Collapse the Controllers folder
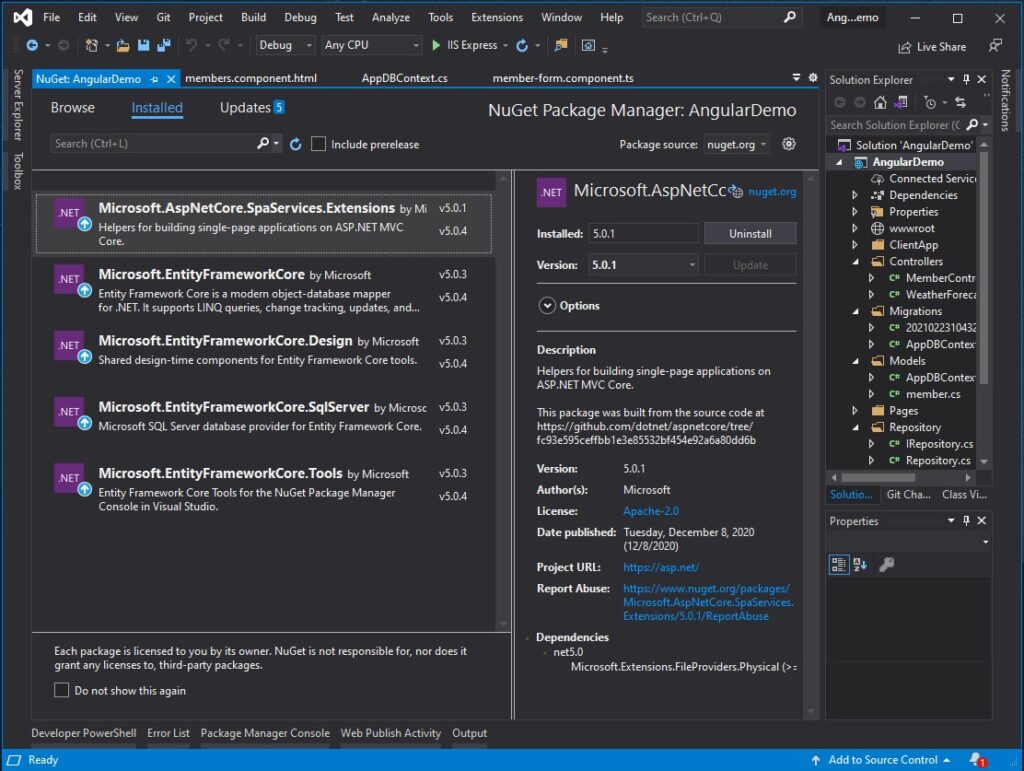Viewport: 1024px width, 771px height. 855,261
